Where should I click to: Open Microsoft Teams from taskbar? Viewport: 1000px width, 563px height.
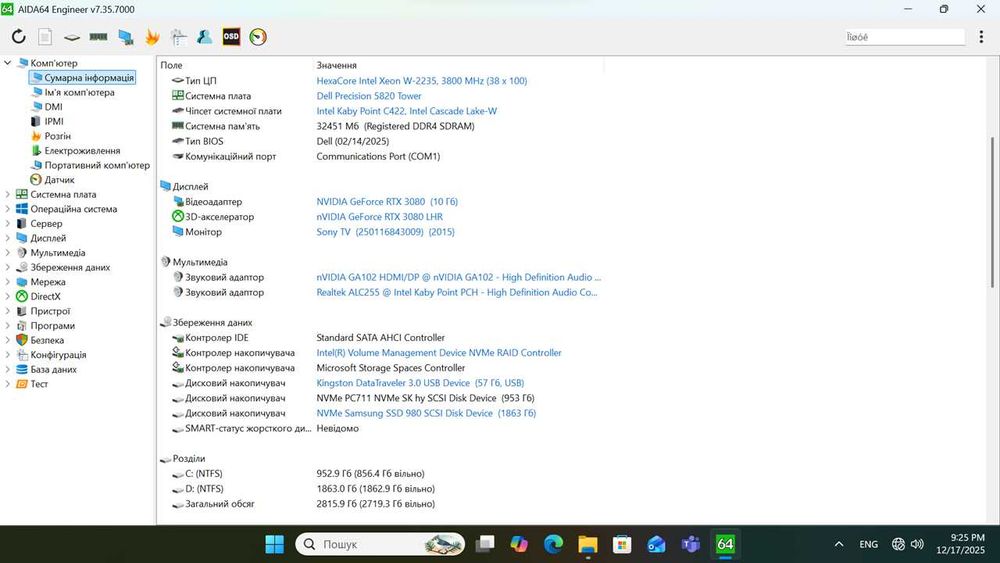tap(691, 544)
